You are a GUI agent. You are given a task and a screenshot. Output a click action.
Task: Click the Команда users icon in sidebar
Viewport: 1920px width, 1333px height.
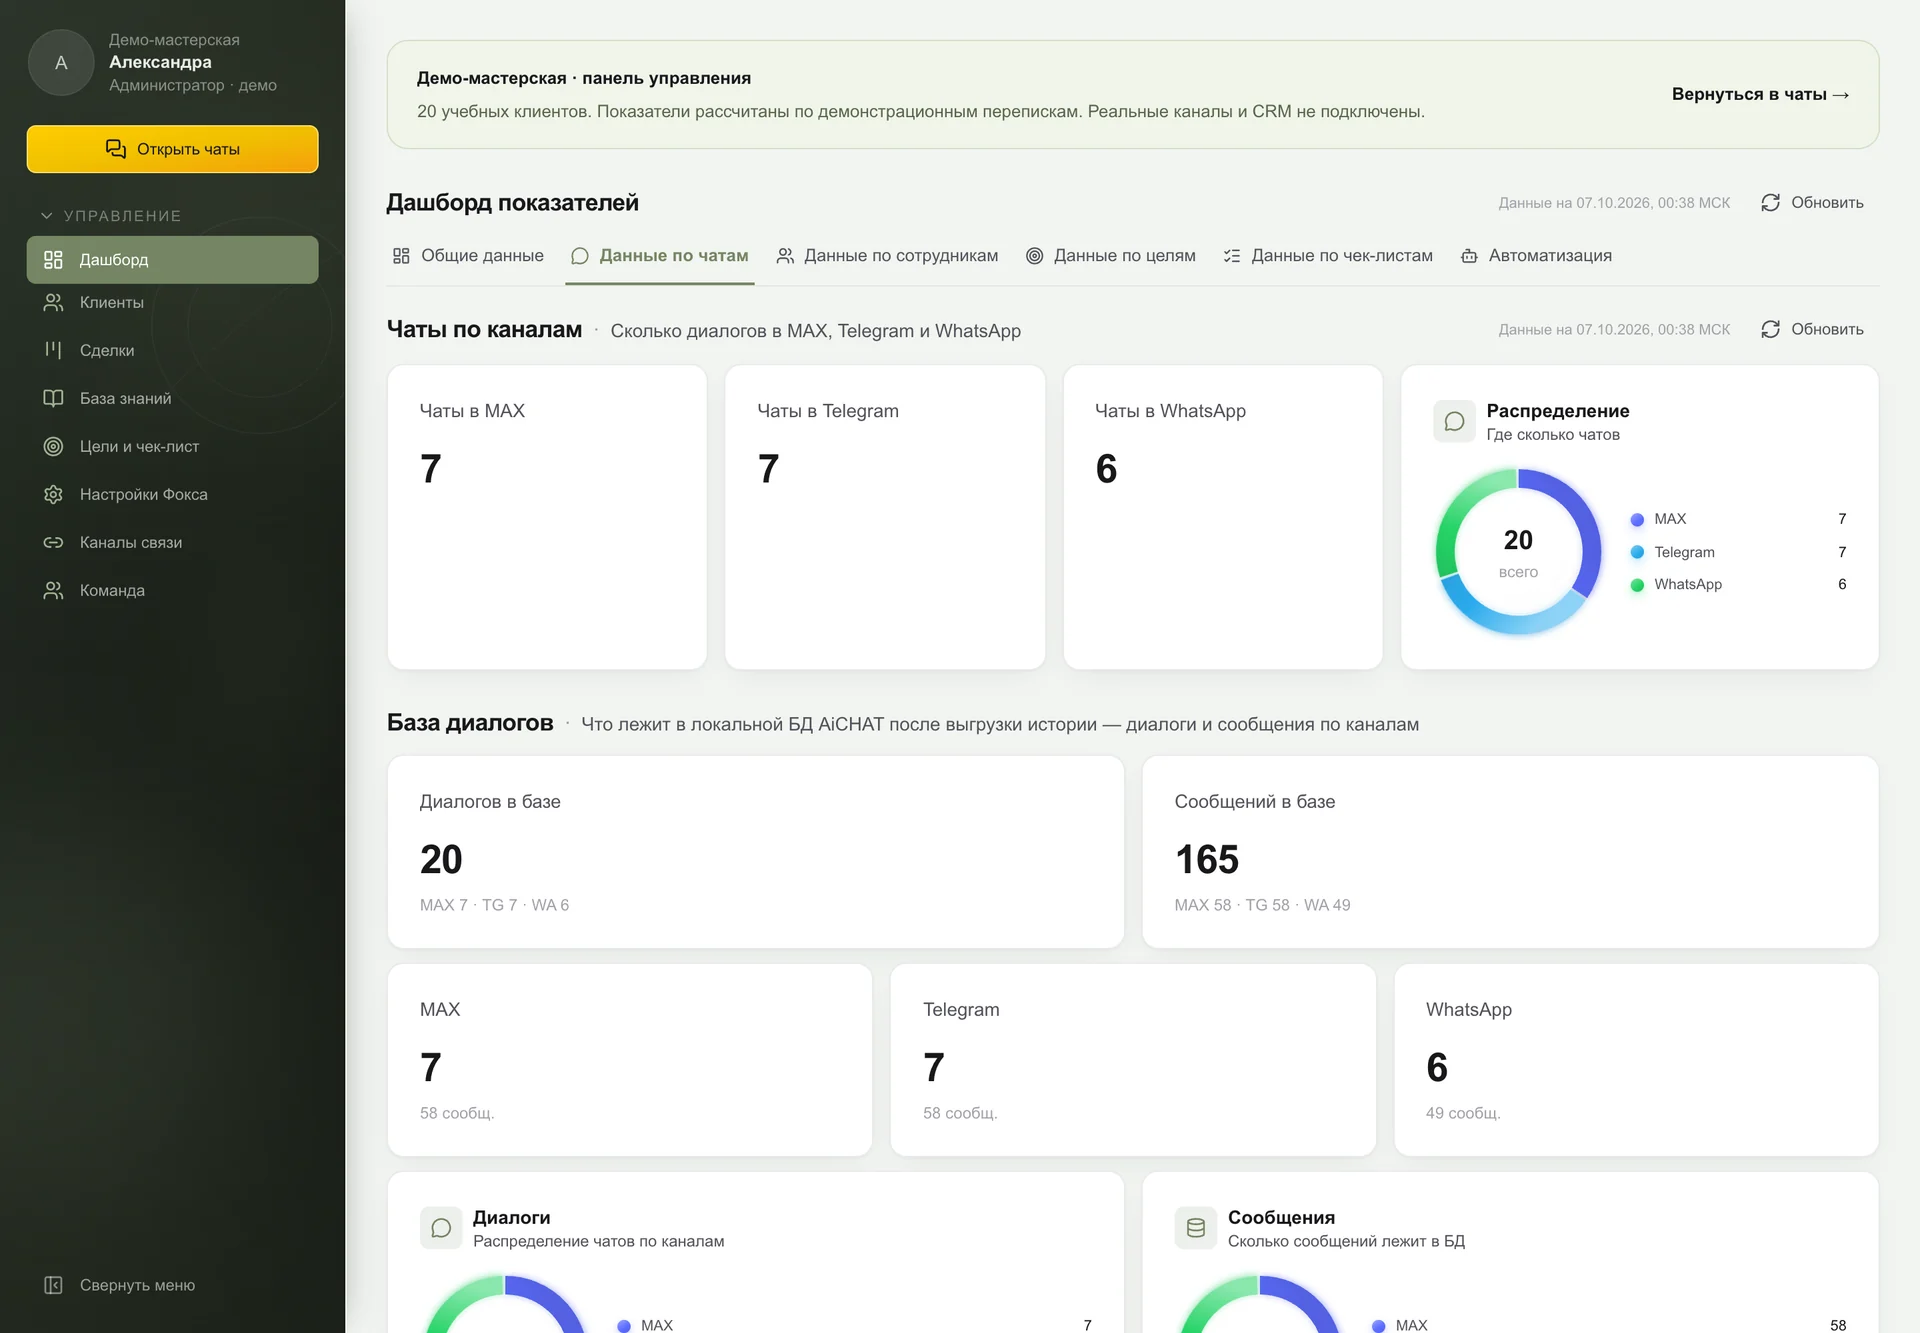[53, 590]
